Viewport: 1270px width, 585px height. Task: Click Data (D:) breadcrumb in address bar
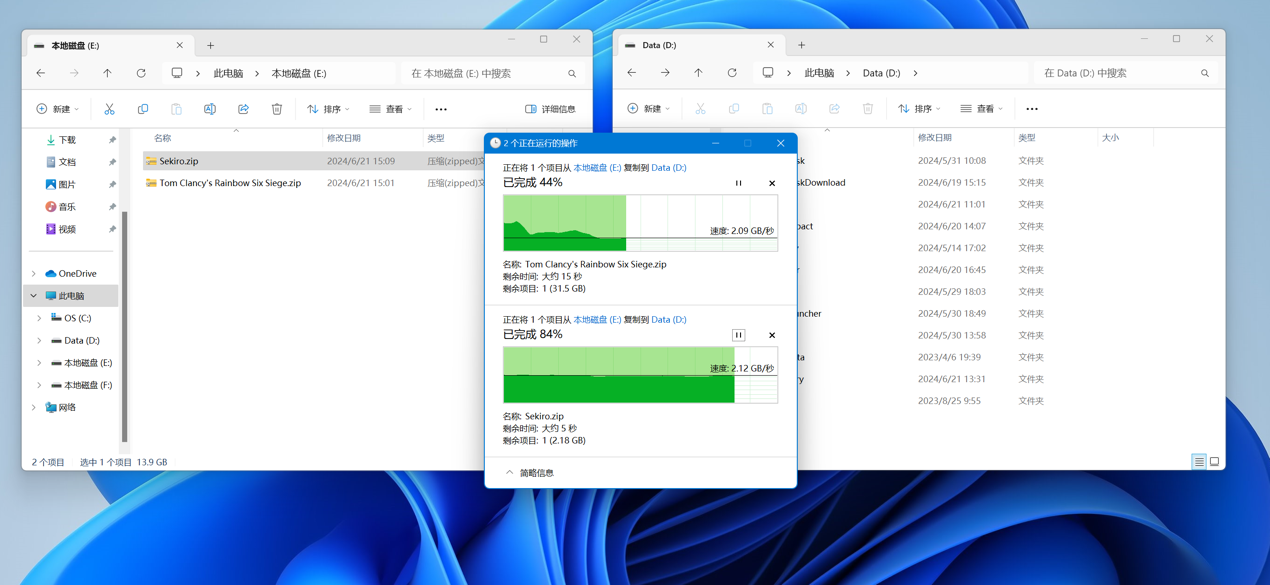[881, 73]
